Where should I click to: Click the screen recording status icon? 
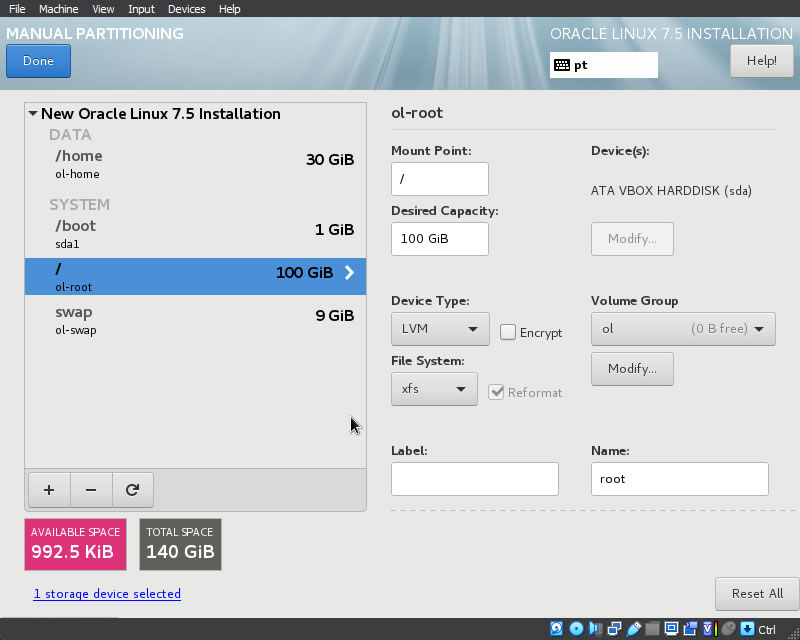click(x=691, y=629)
